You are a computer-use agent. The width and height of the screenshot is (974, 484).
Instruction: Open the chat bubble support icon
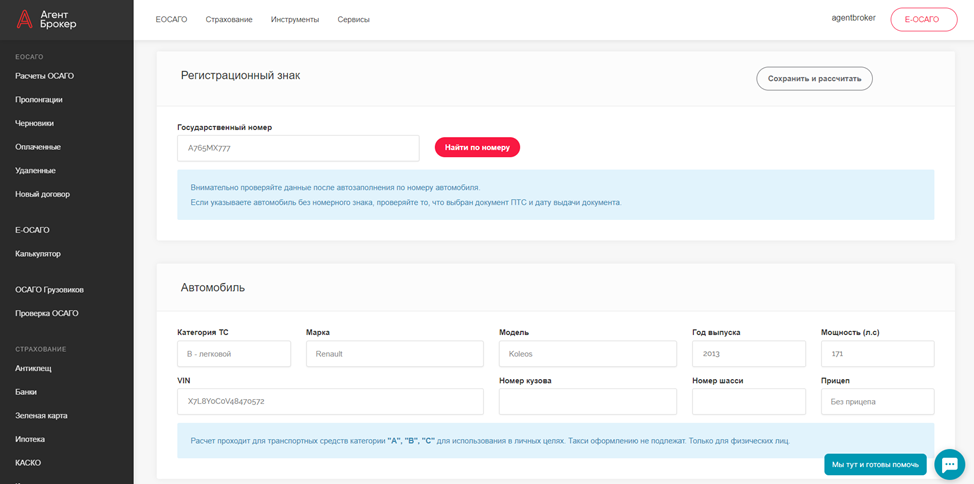click(948, 464)
